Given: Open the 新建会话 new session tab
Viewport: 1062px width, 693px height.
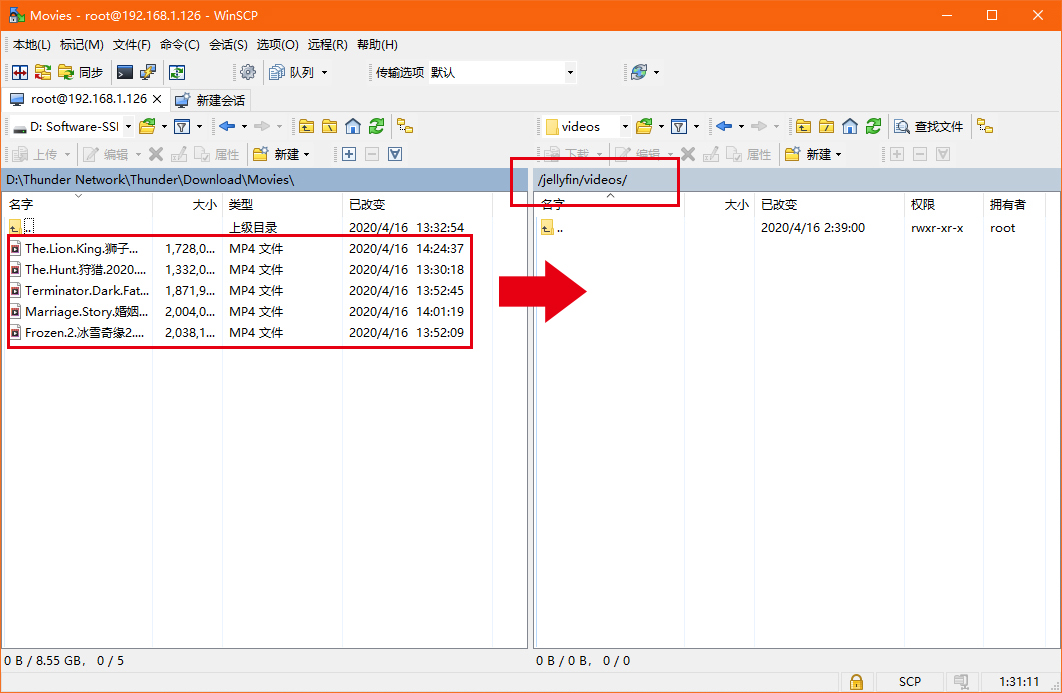Looking at the screenshot, I should (211, 100).
